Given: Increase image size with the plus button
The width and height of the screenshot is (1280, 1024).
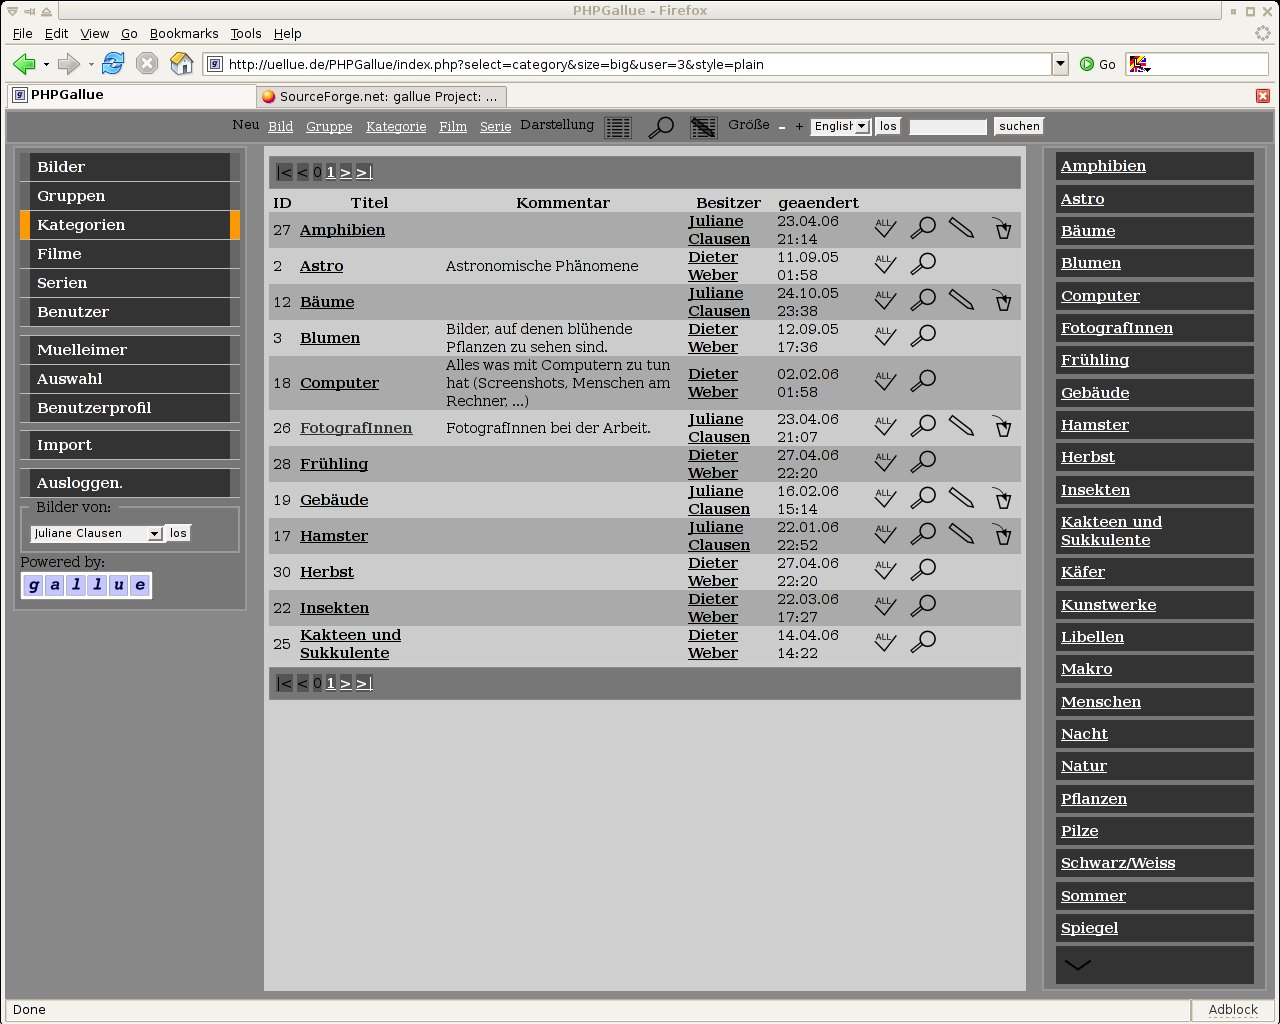Looking at the screenshot, I should pyautogui.click(x=799, y=127).
